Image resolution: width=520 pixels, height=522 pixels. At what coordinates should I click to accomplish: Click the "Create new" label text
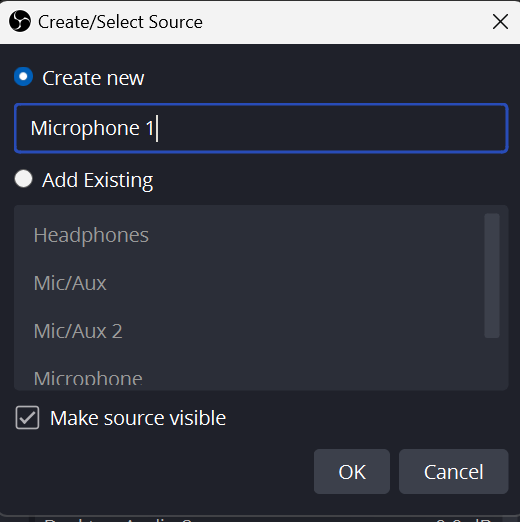(93, 78)
